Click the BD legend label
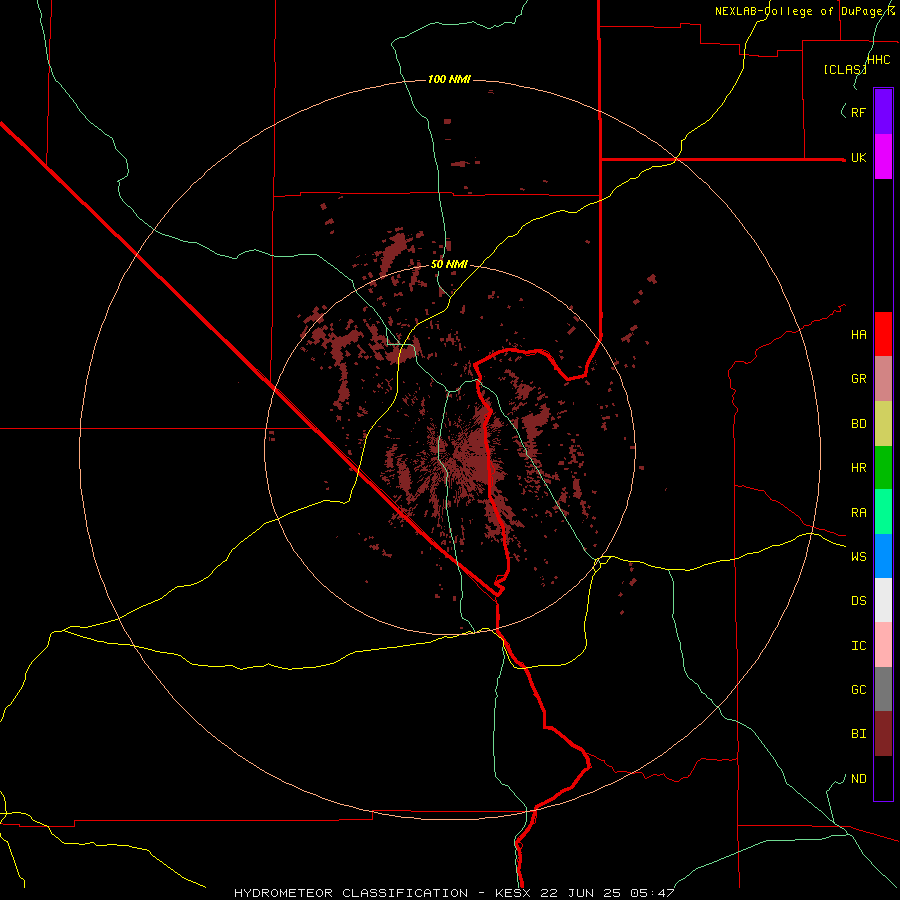The height and width of the screenshot is (900, 900). point(858,424)
